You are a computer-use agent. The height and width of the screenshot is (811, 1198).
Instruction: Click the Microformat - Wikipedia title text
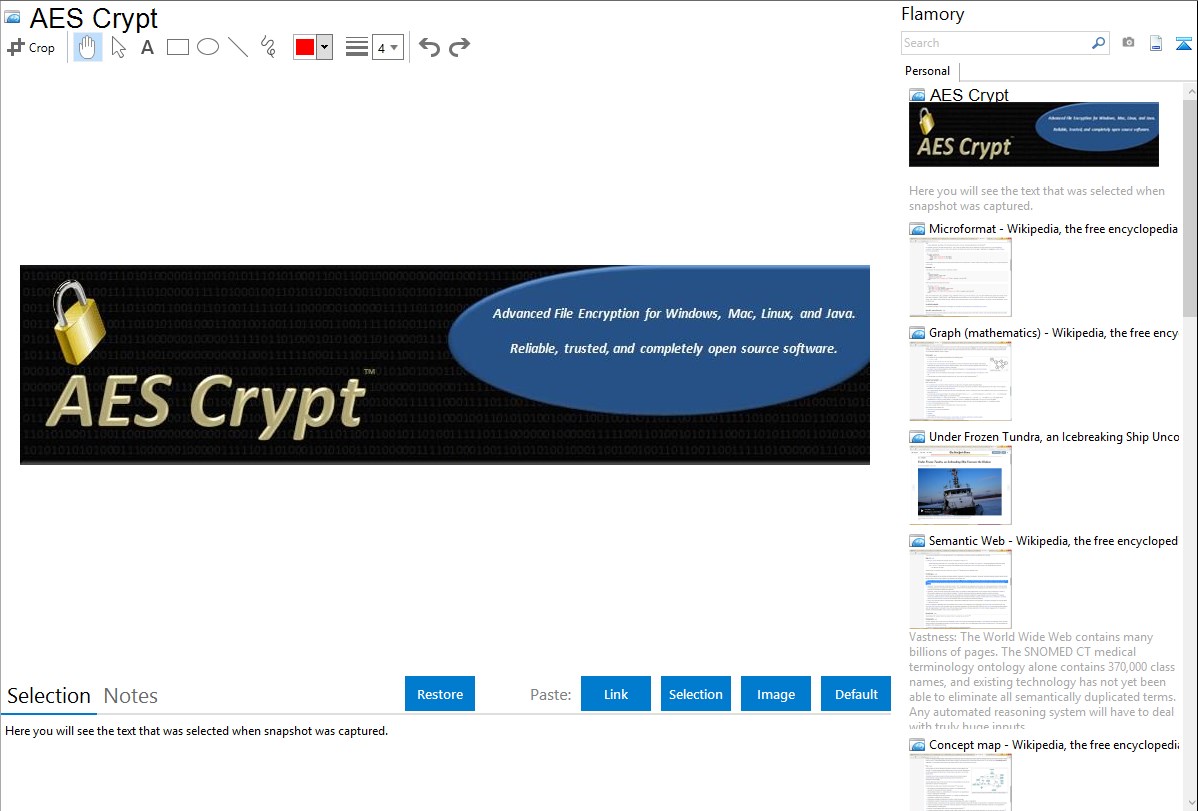click(1054, 229)
